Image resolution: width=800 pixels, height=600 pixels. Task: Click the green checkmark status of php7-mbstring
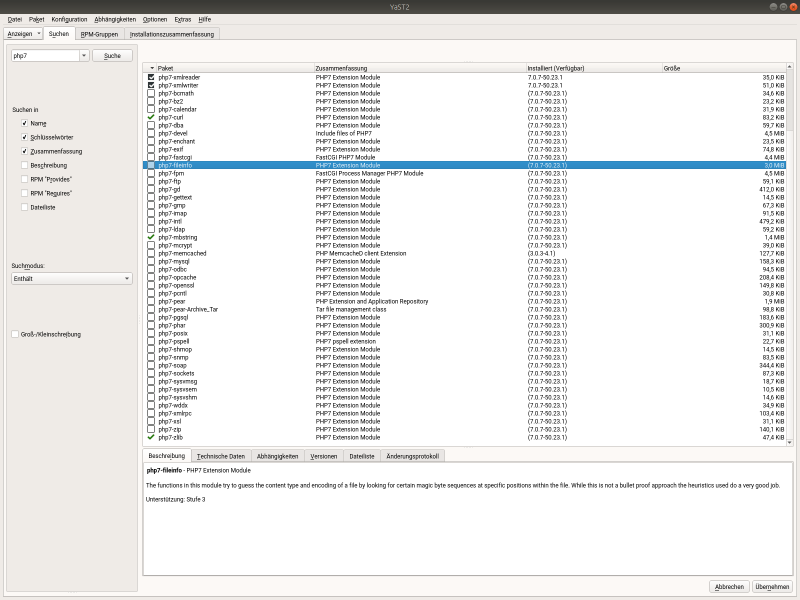pos(151,237)
